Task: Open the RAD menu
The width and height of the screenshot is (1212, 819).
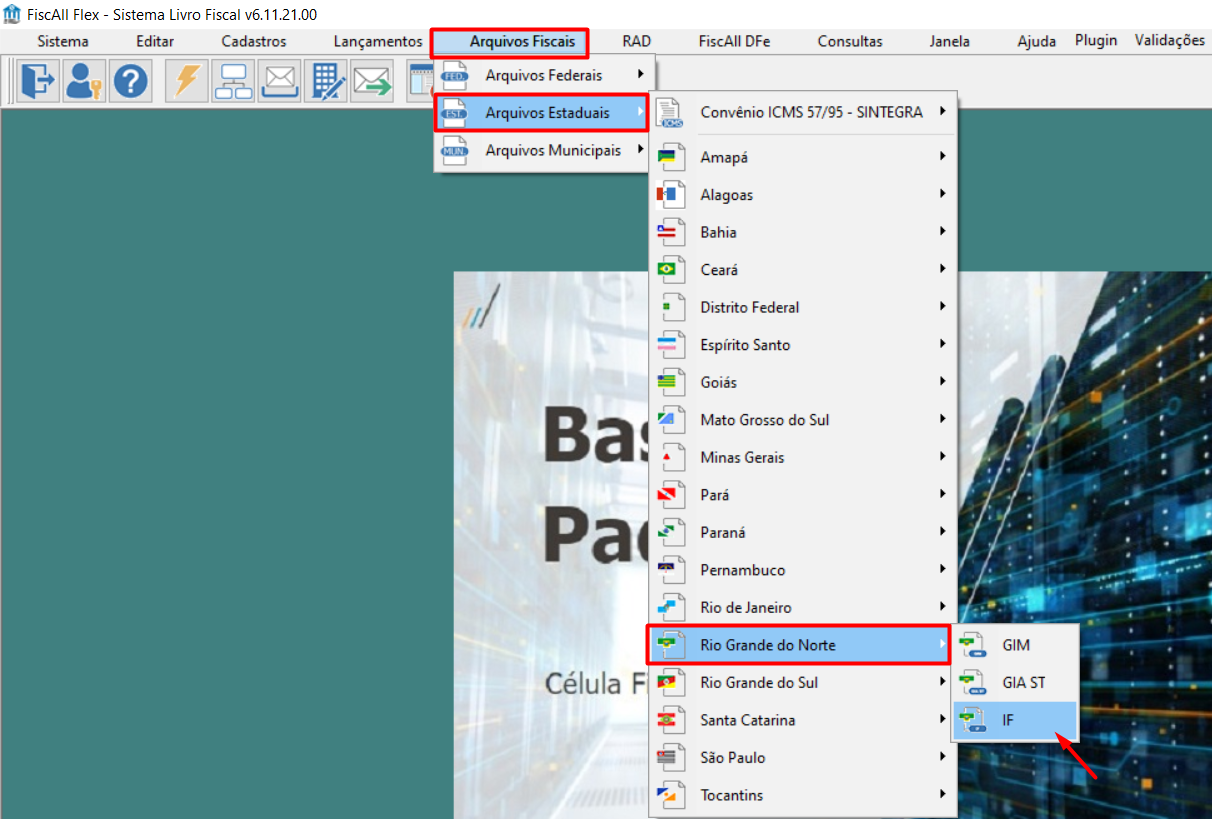Action: [636, 42]
